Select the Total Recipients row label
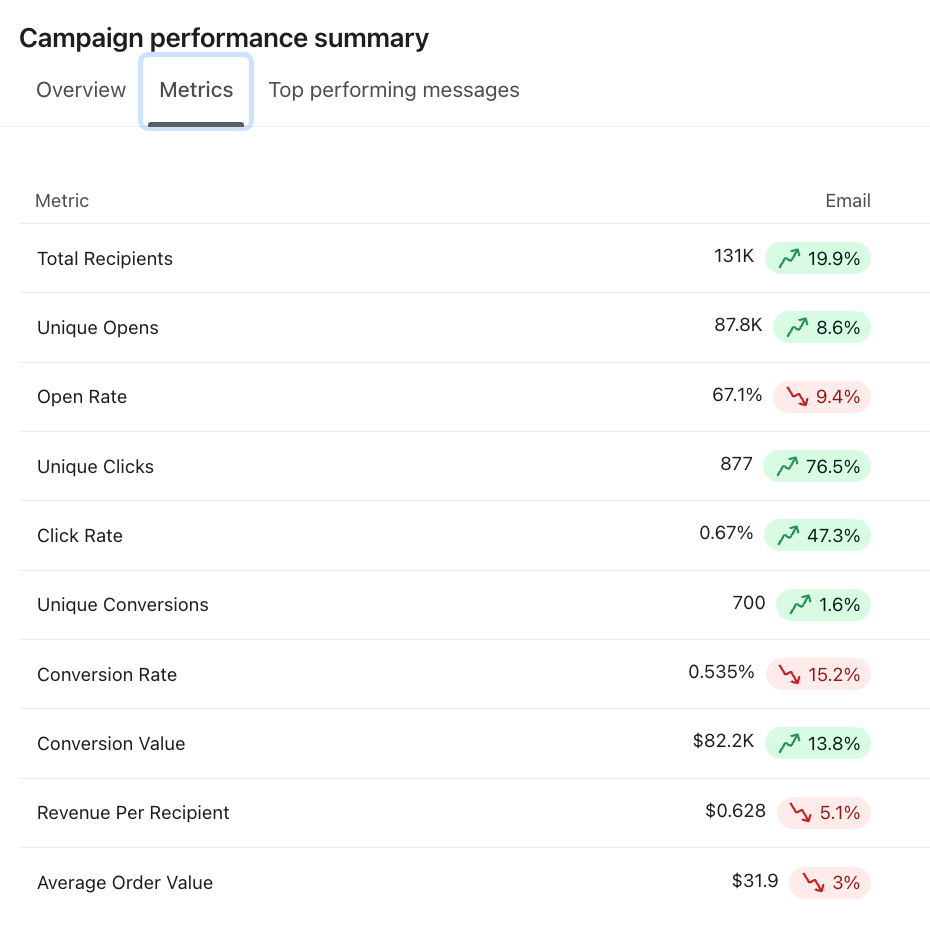Image resolution: width=930 pixels, height=926 pixels. [105, 259]
